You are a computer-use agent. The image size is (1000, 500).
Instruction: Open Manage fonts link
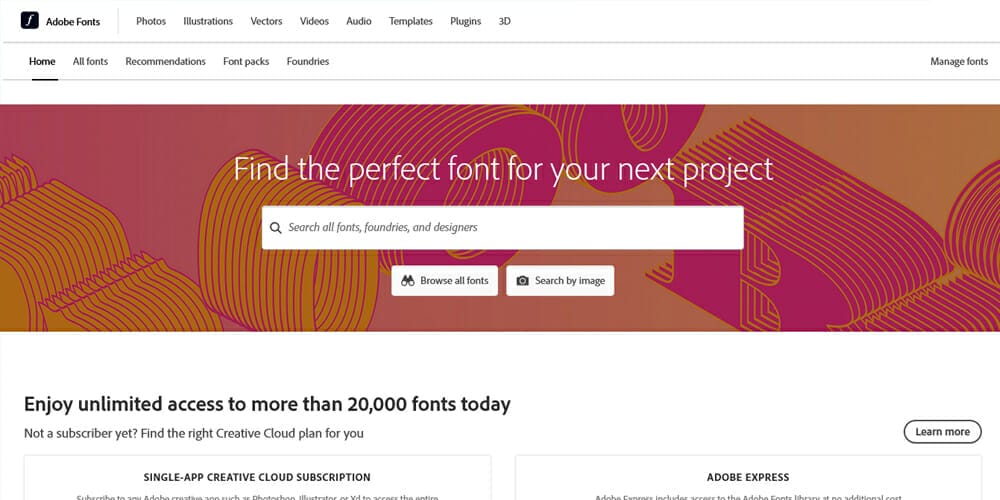coord(959,61)
